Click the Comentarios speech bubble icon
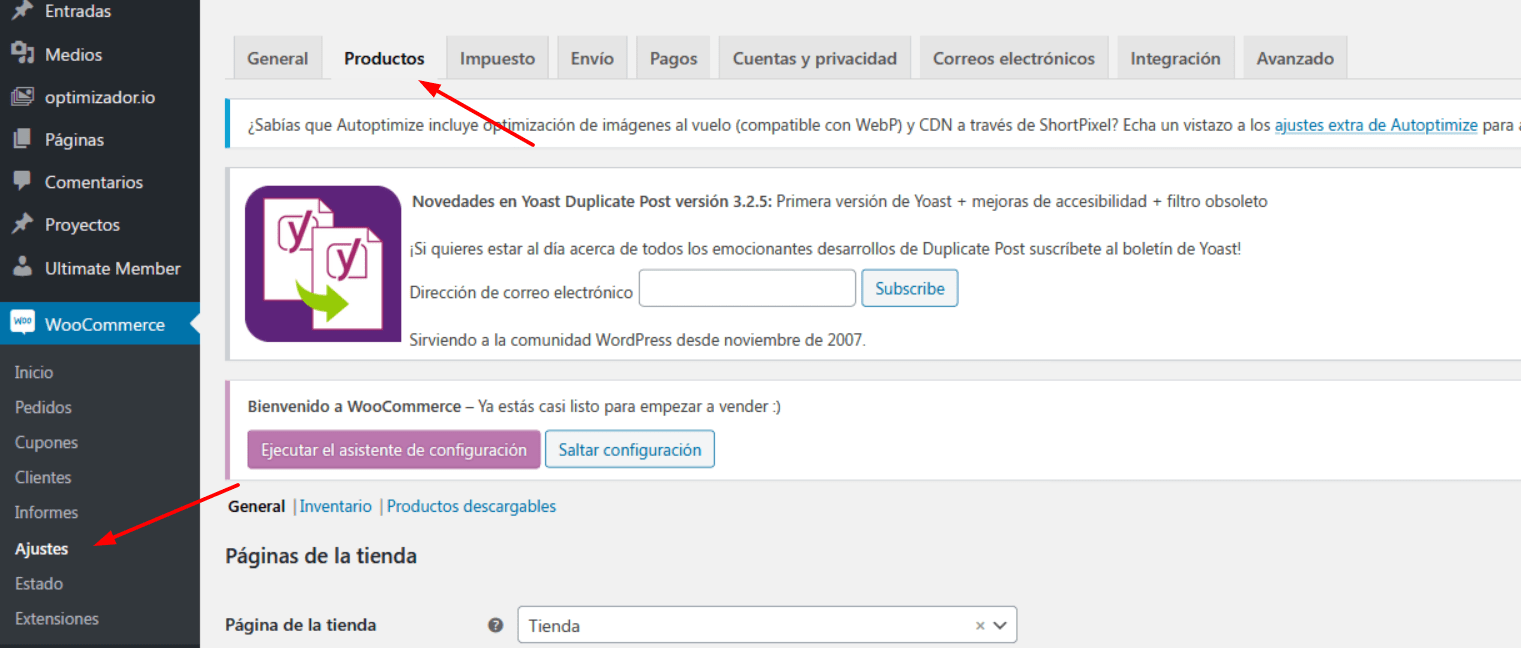1521x648 pixels. [22, 182]
